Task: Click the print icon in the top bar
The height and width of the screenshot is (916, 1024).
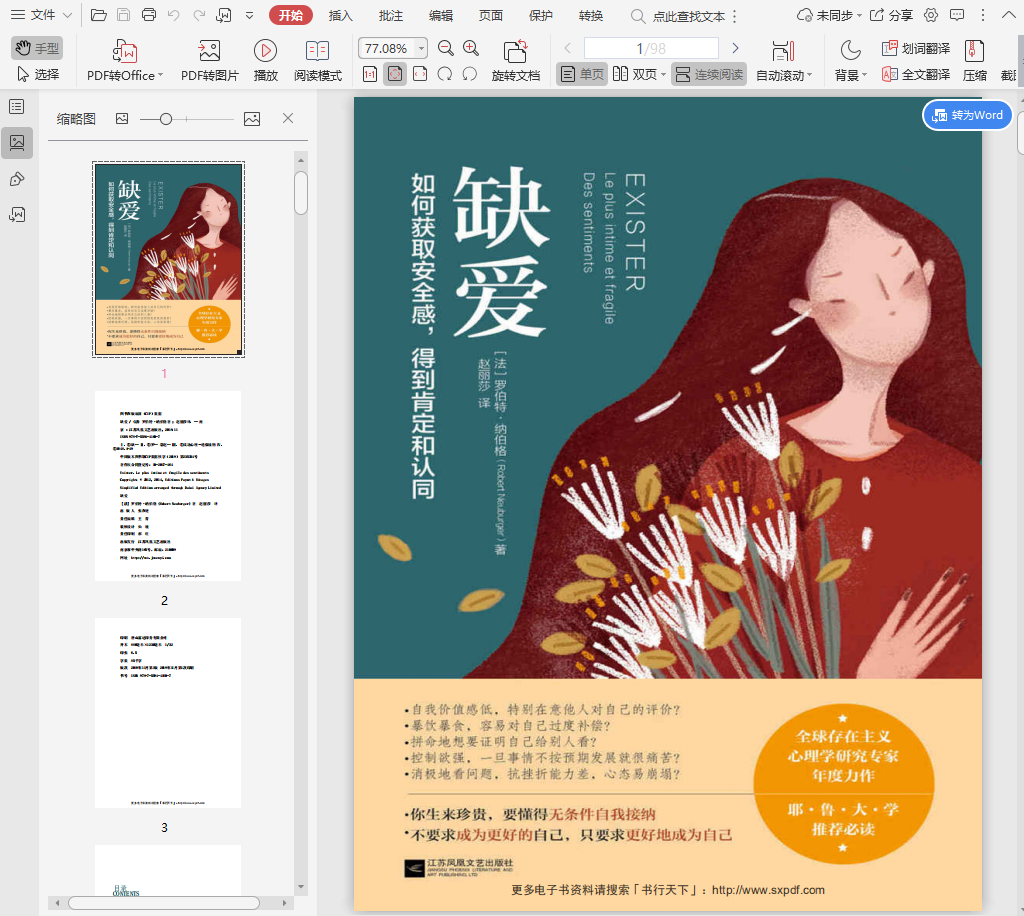Action: tap(149, 15)
